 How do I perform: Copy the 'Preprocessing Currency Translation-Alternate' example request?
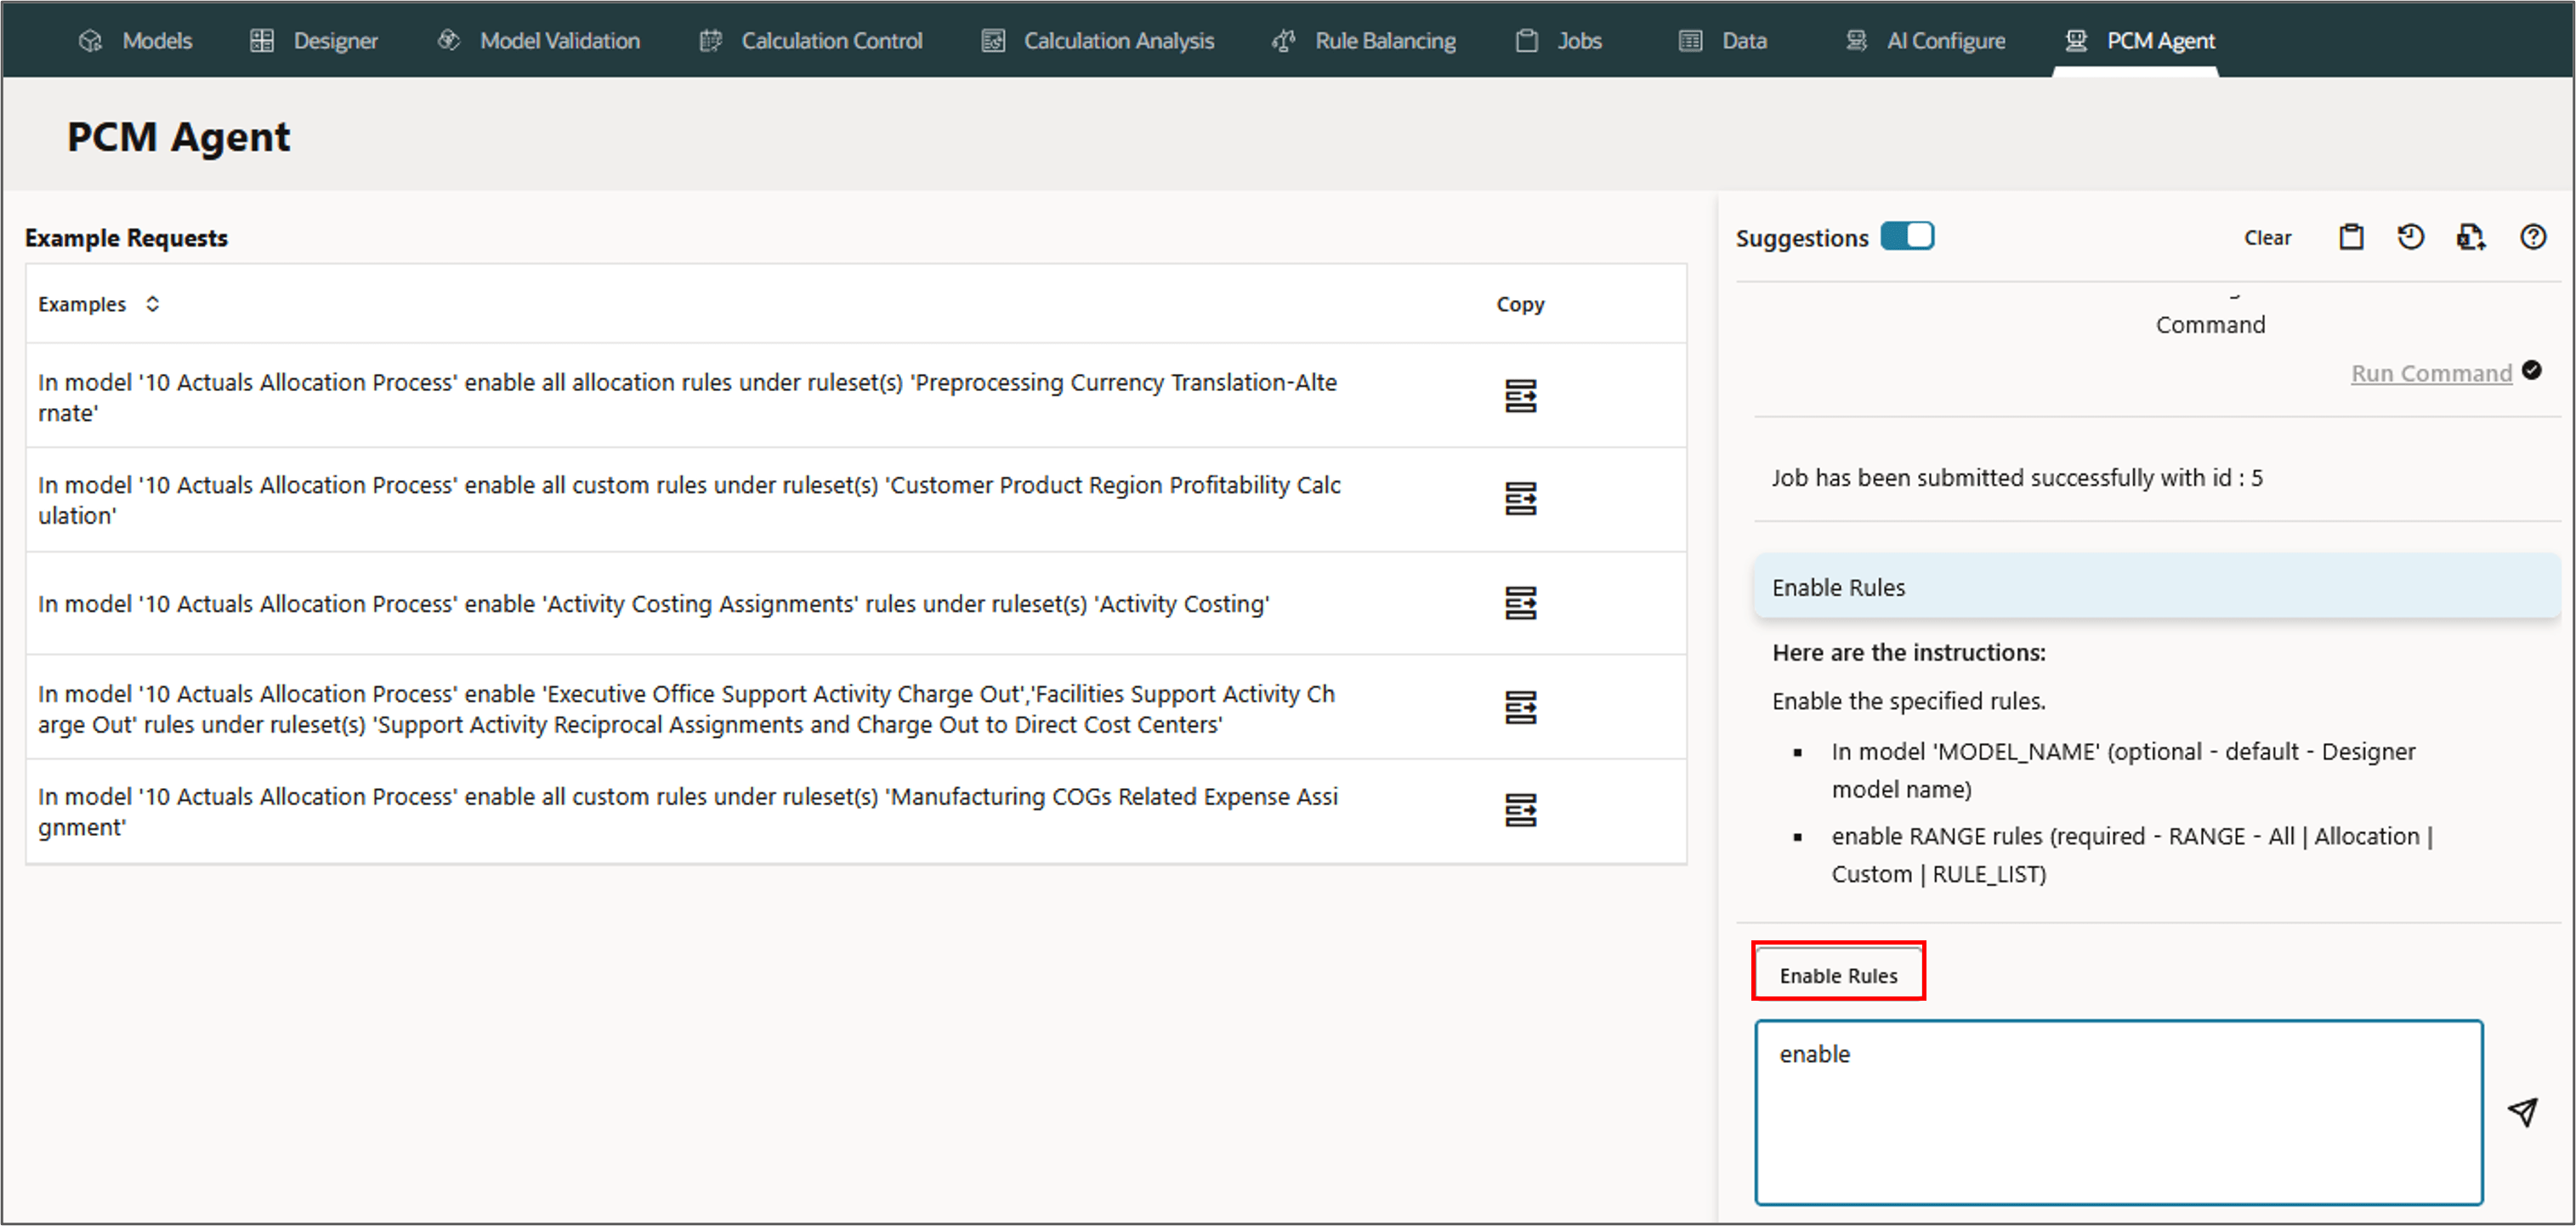(x=1520, y=396)
